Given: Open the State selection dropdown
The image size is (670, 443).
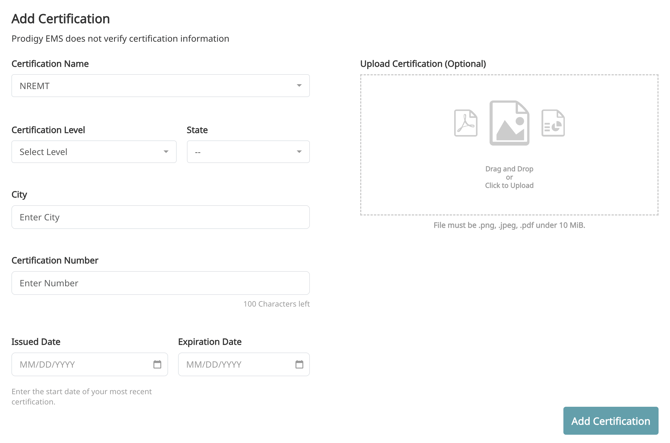Looking at the screenshot, I should pyautogui.click(x=240, y=152).
